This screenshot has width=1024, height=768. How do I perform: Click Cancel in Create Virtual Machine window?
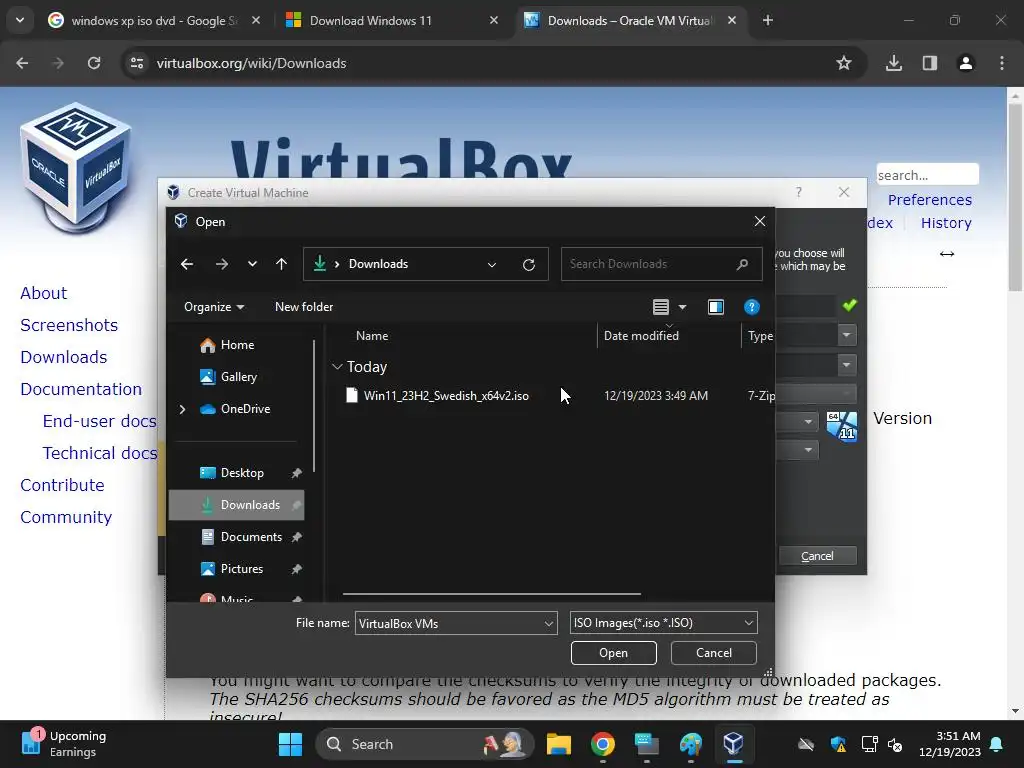point(817,556)
